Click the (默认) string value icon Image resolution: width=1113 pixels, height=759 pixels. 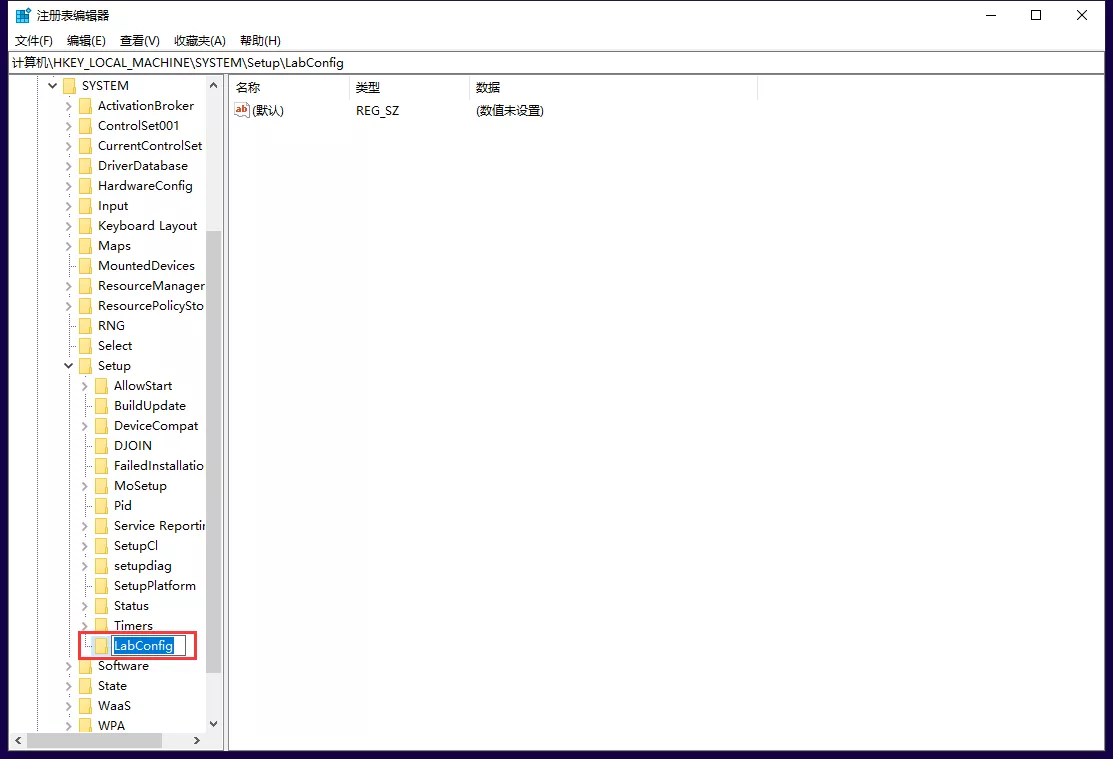[x=241, y=110]
